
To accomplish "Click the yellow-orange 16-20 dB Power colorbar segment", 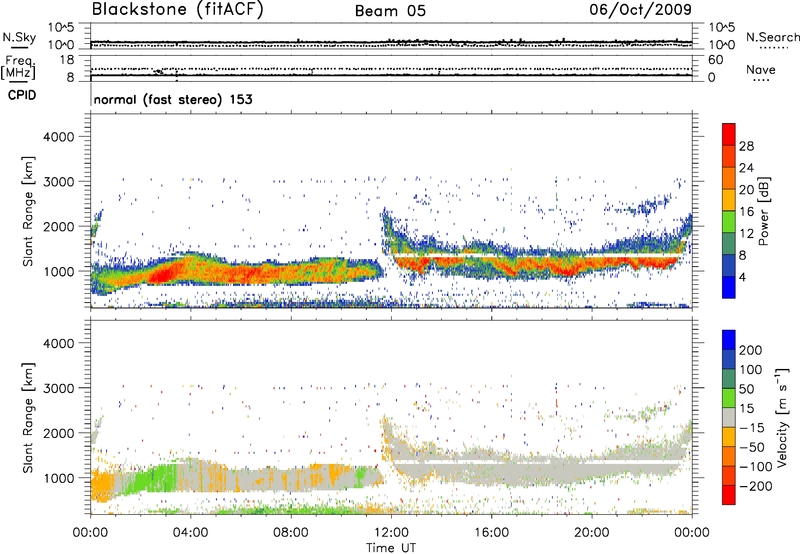I will (x=729, y=200).
